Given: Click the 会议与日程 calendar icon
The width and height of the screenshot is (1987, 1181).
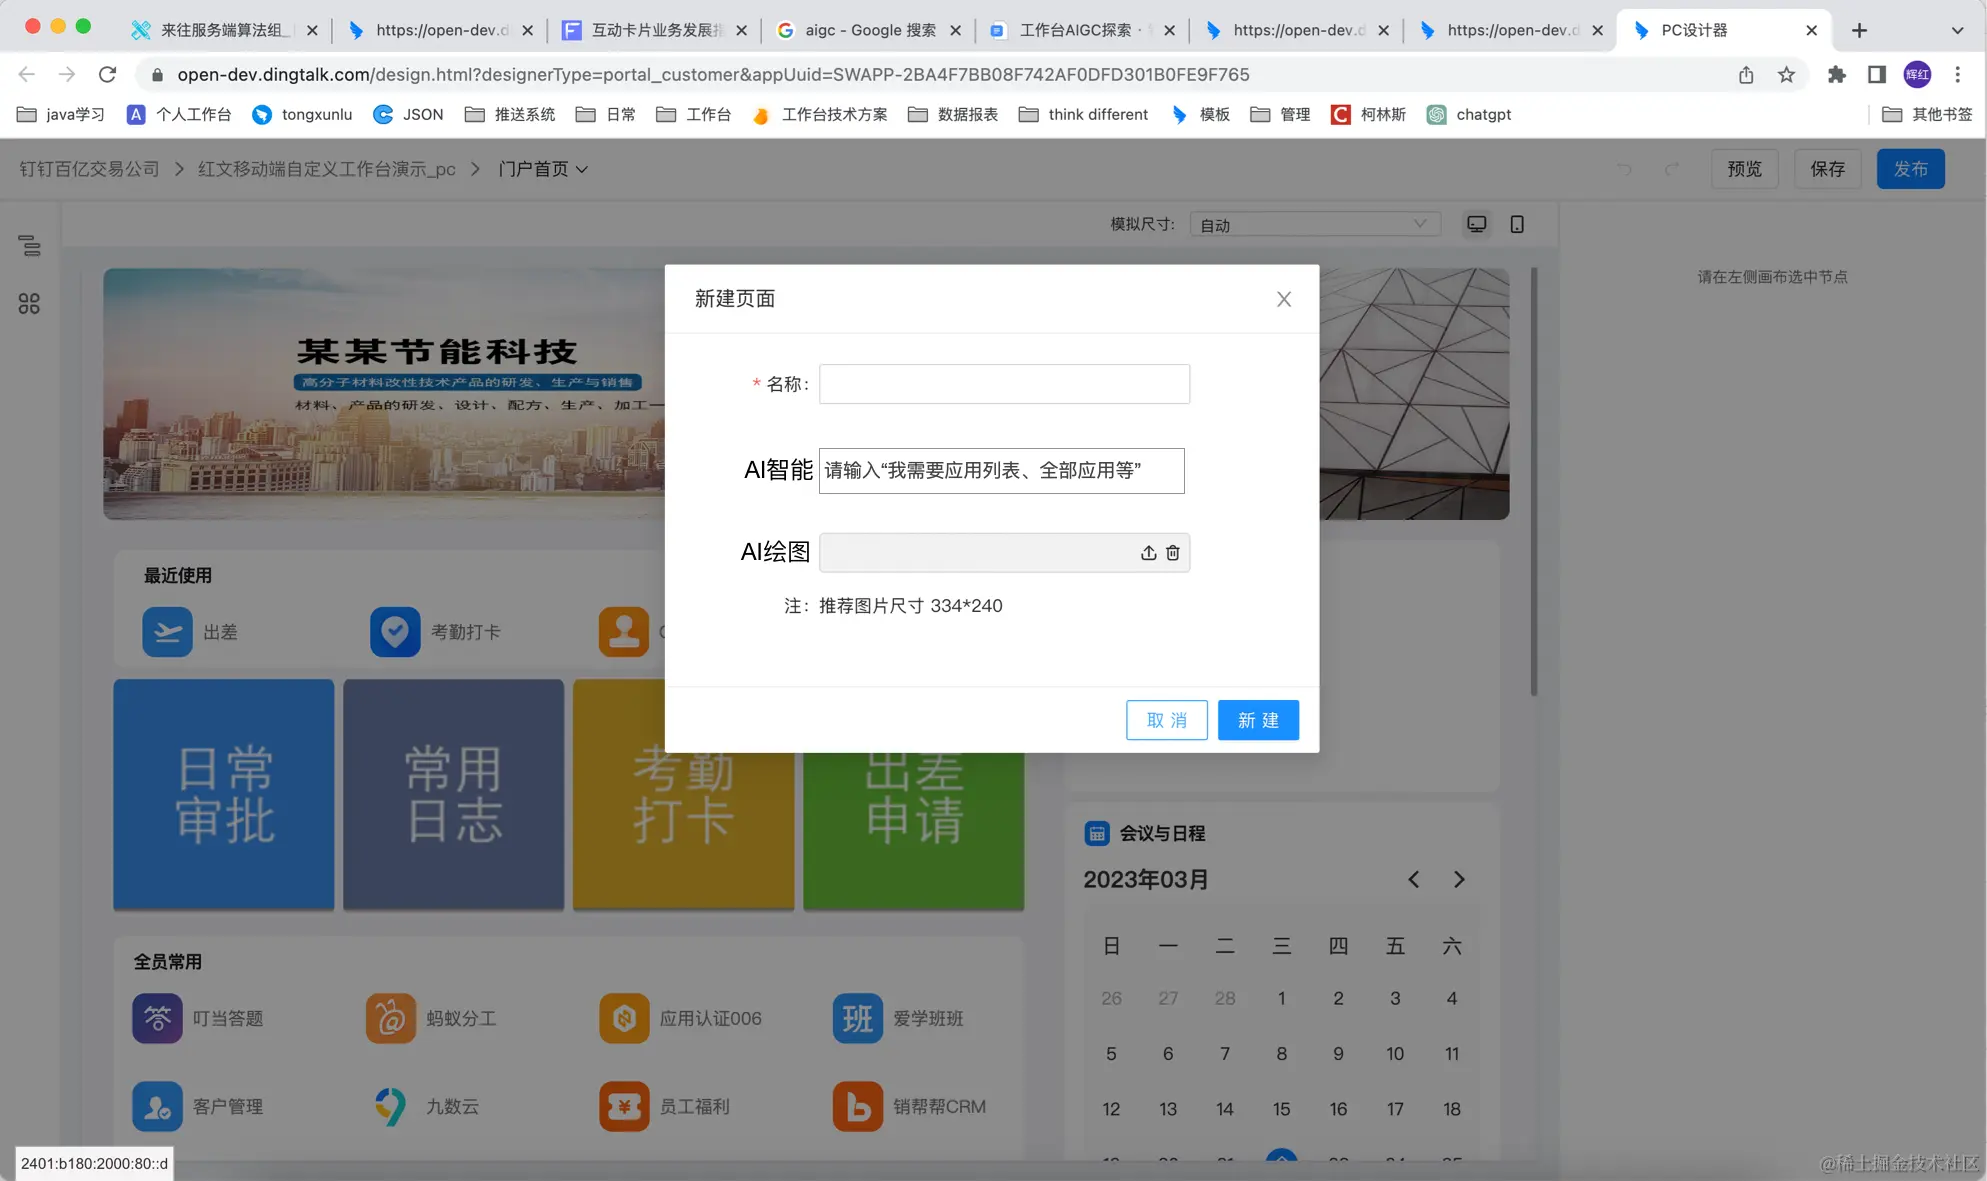Looking at the screenshot, I should click(x=1096, y=833).
